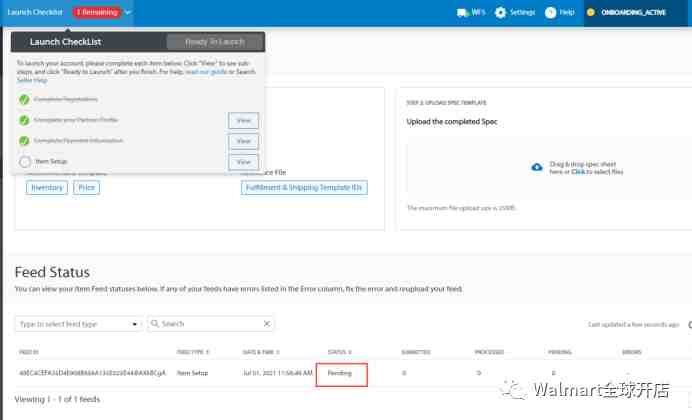Image resolution: width=692 pixels, height=420 pixels.
Task: Click the Item Setup checklist item text
Action: tap(51, 161)
